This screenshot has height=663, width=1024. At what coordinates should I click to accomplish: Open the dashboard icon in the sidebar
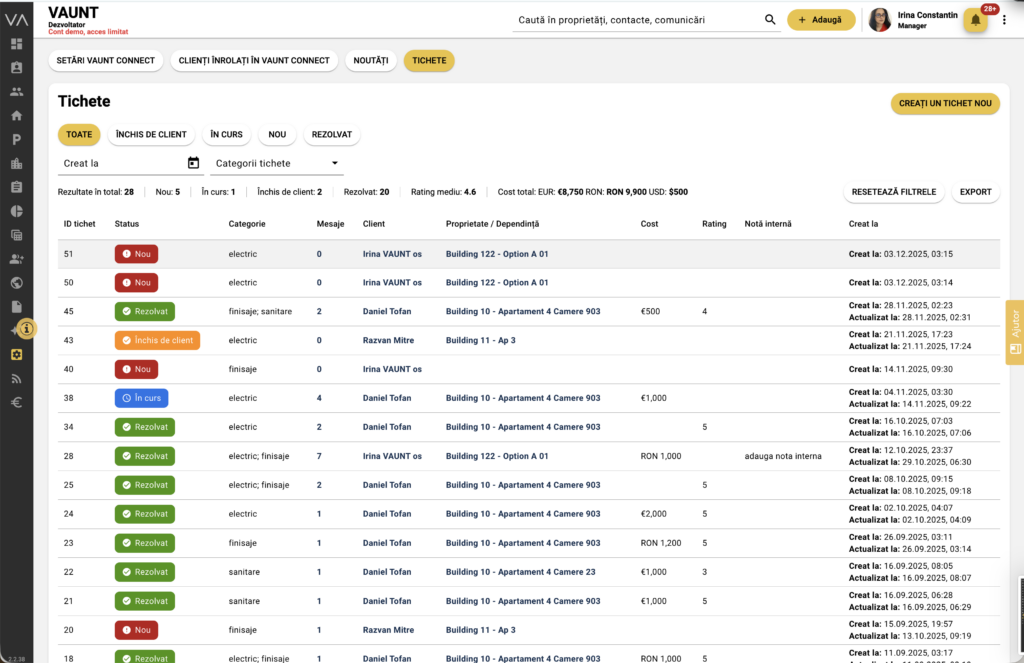pyautogui.click(x=16, y=44)
